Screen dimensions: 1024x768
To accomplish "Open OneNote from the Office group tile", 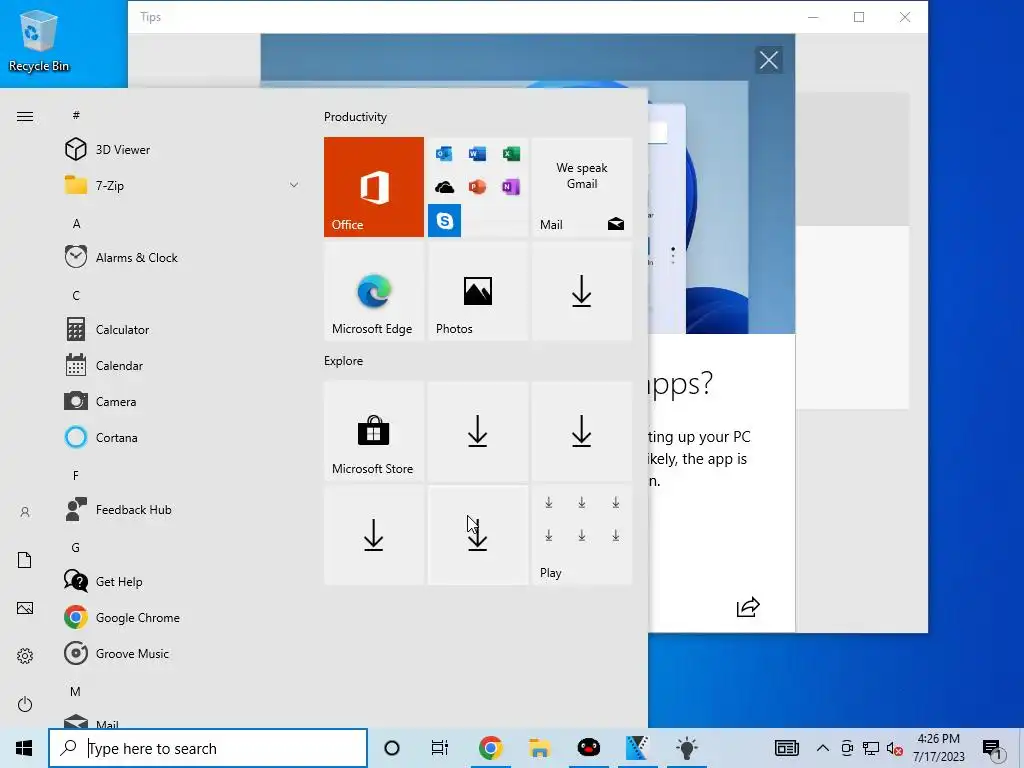I will tap(511, 187).
